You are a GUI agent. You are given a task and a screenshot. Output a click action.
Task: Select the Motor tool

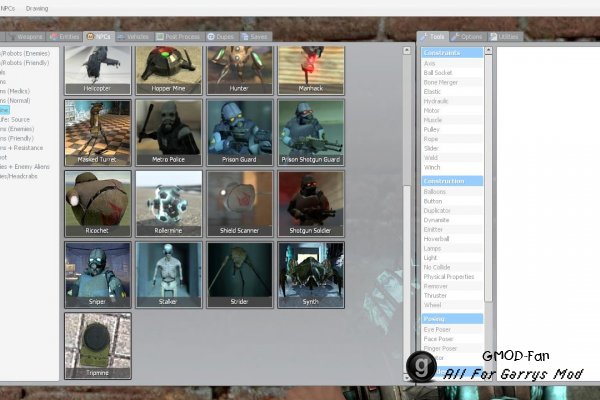(452, 111)
